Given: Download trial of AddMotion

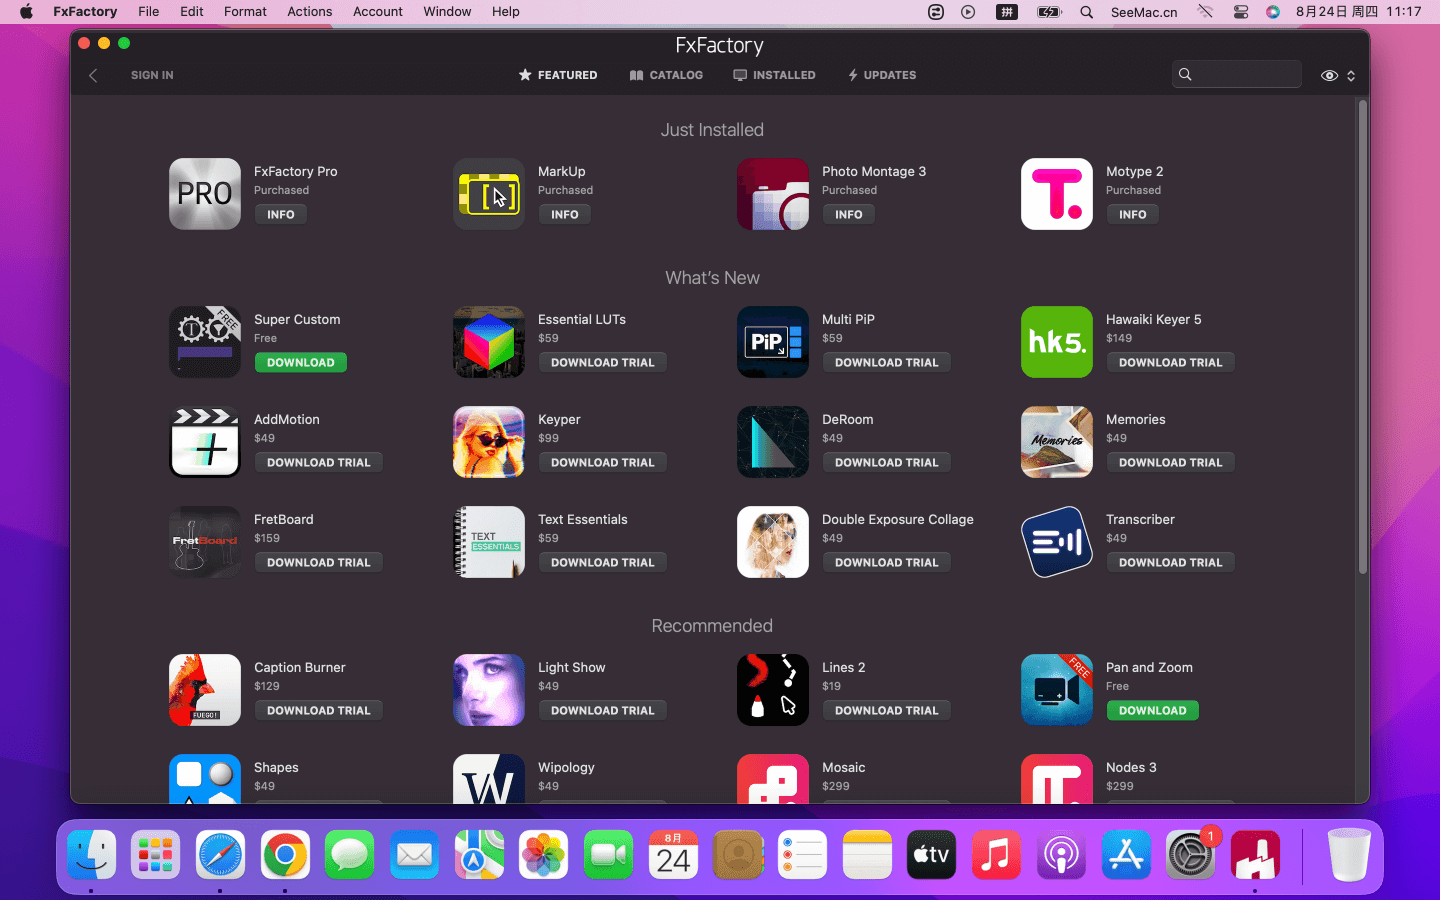Looking at the screenshot, I should tap(319, 462).
